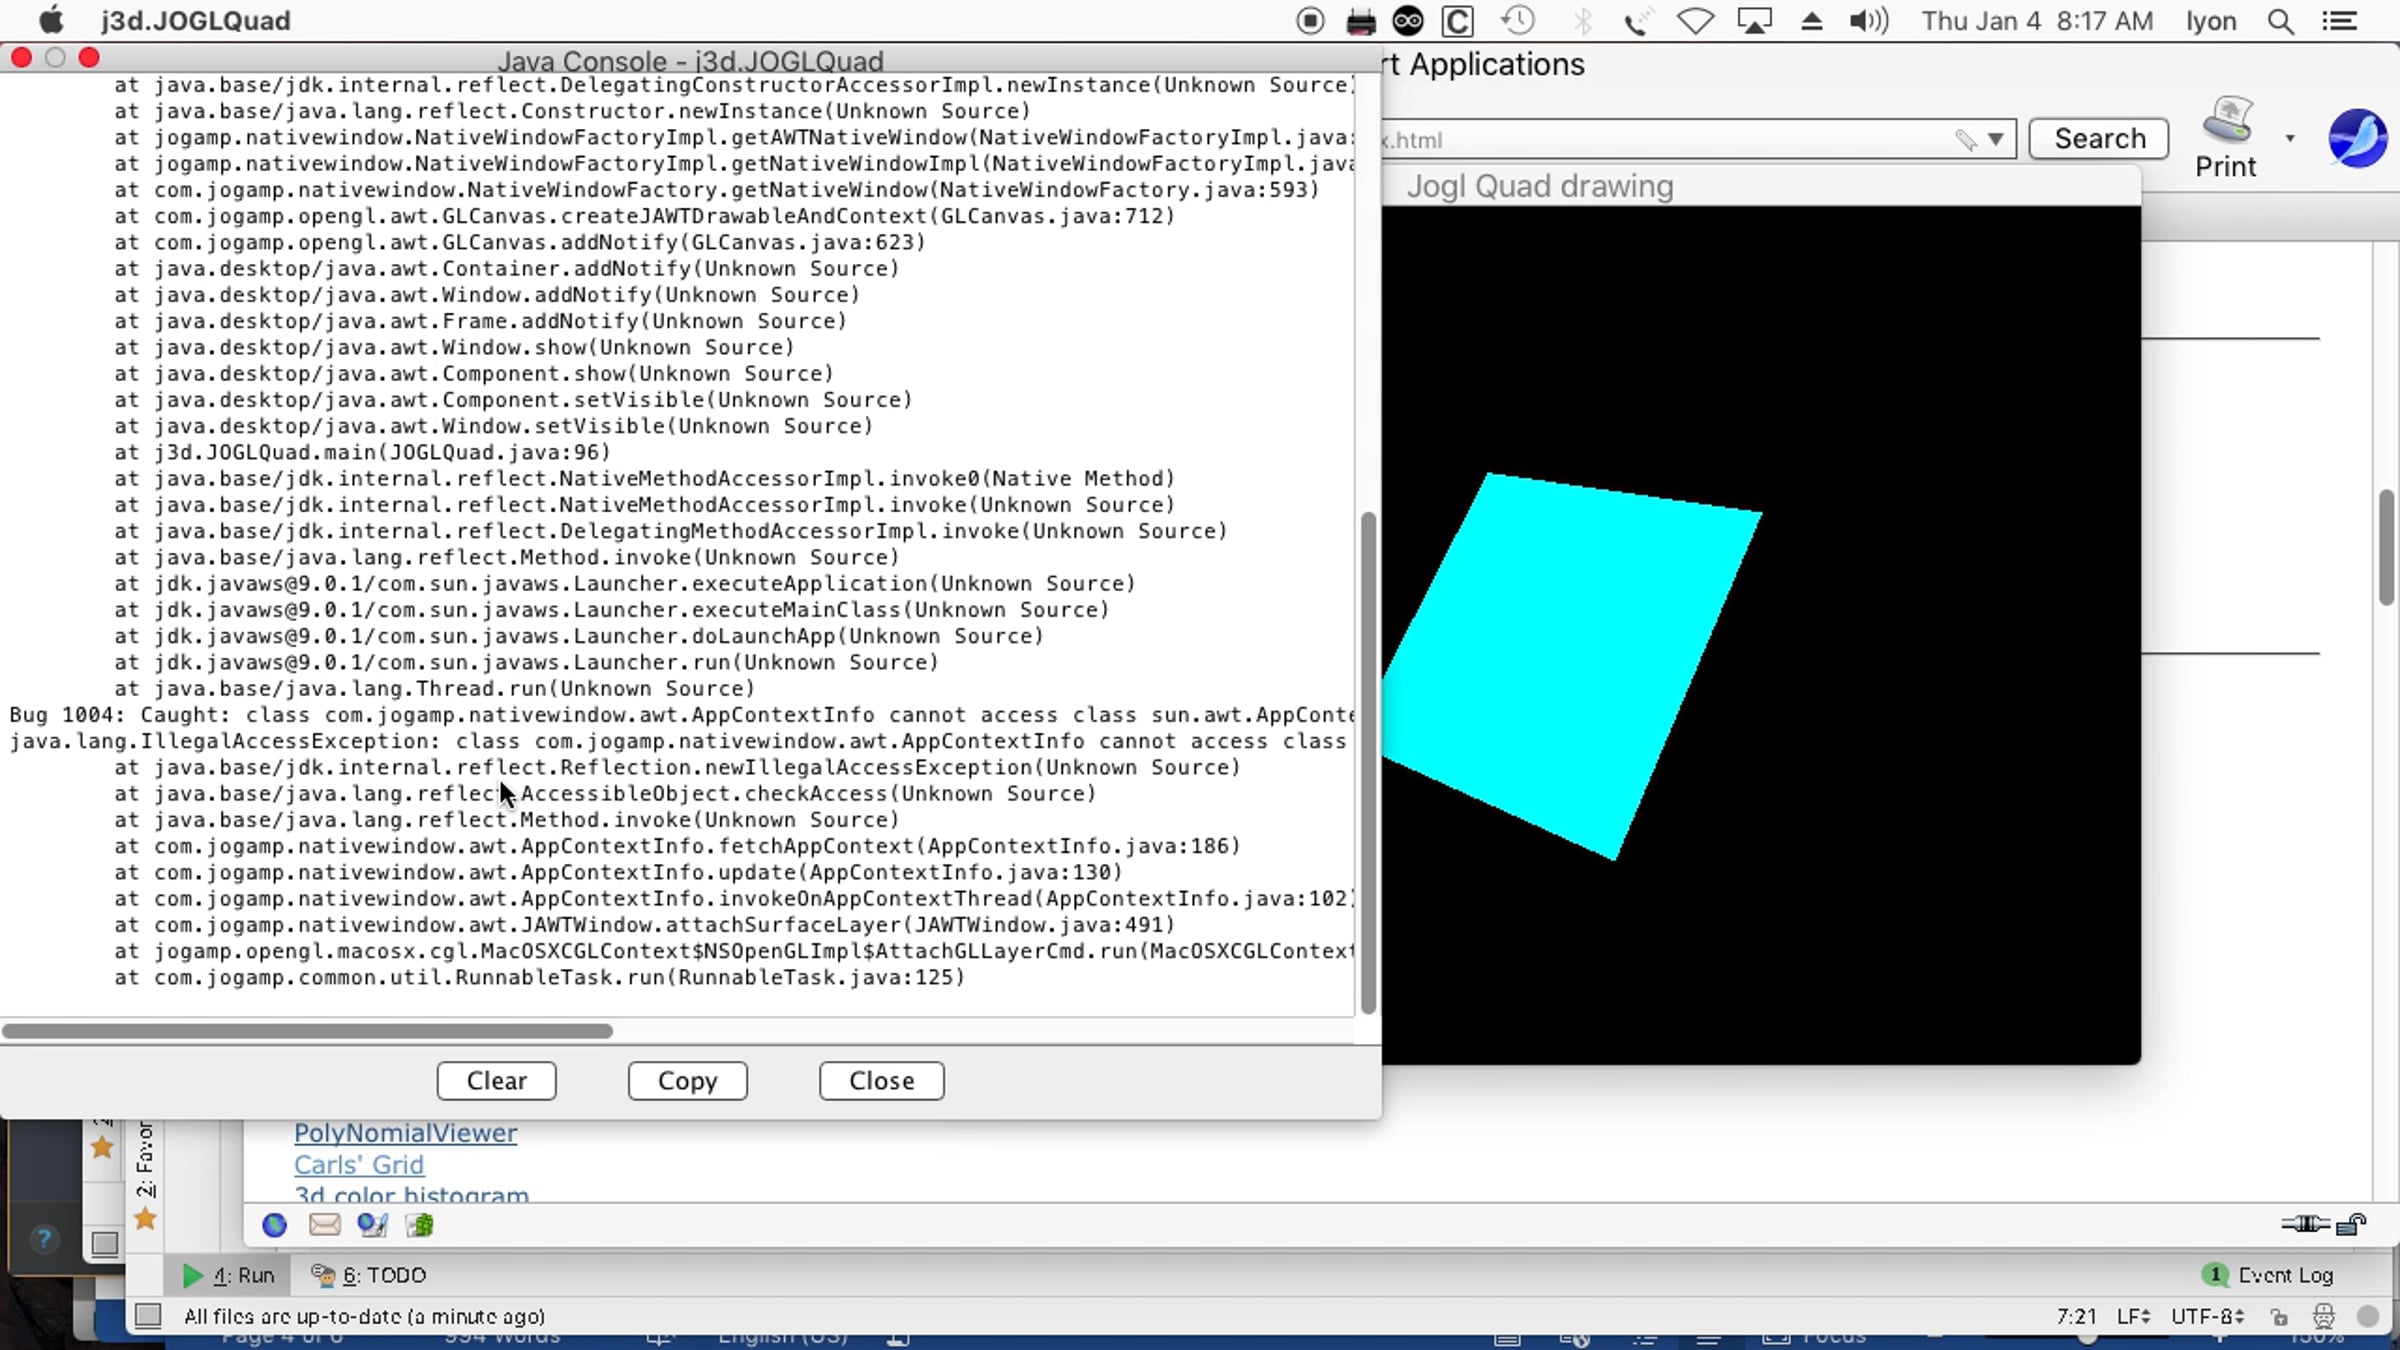The width and height of the screenshot is (2400, 1350).
Task: Open the Carls' Grid link
Action: point(359,1165)
